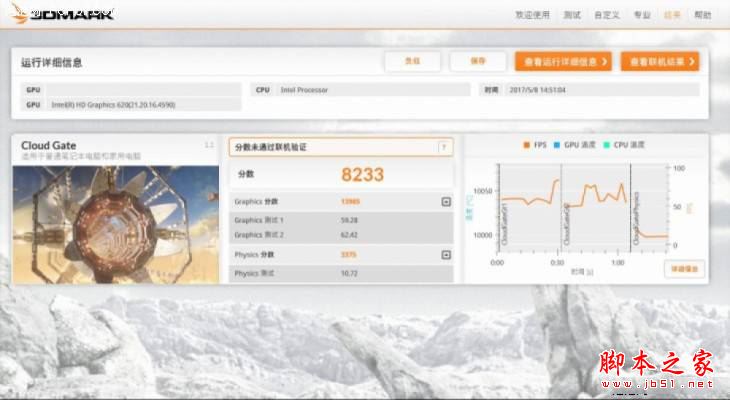730x400 pixels.
Task: Toggle the FPS legend swatch
Action: pos(527,145)
